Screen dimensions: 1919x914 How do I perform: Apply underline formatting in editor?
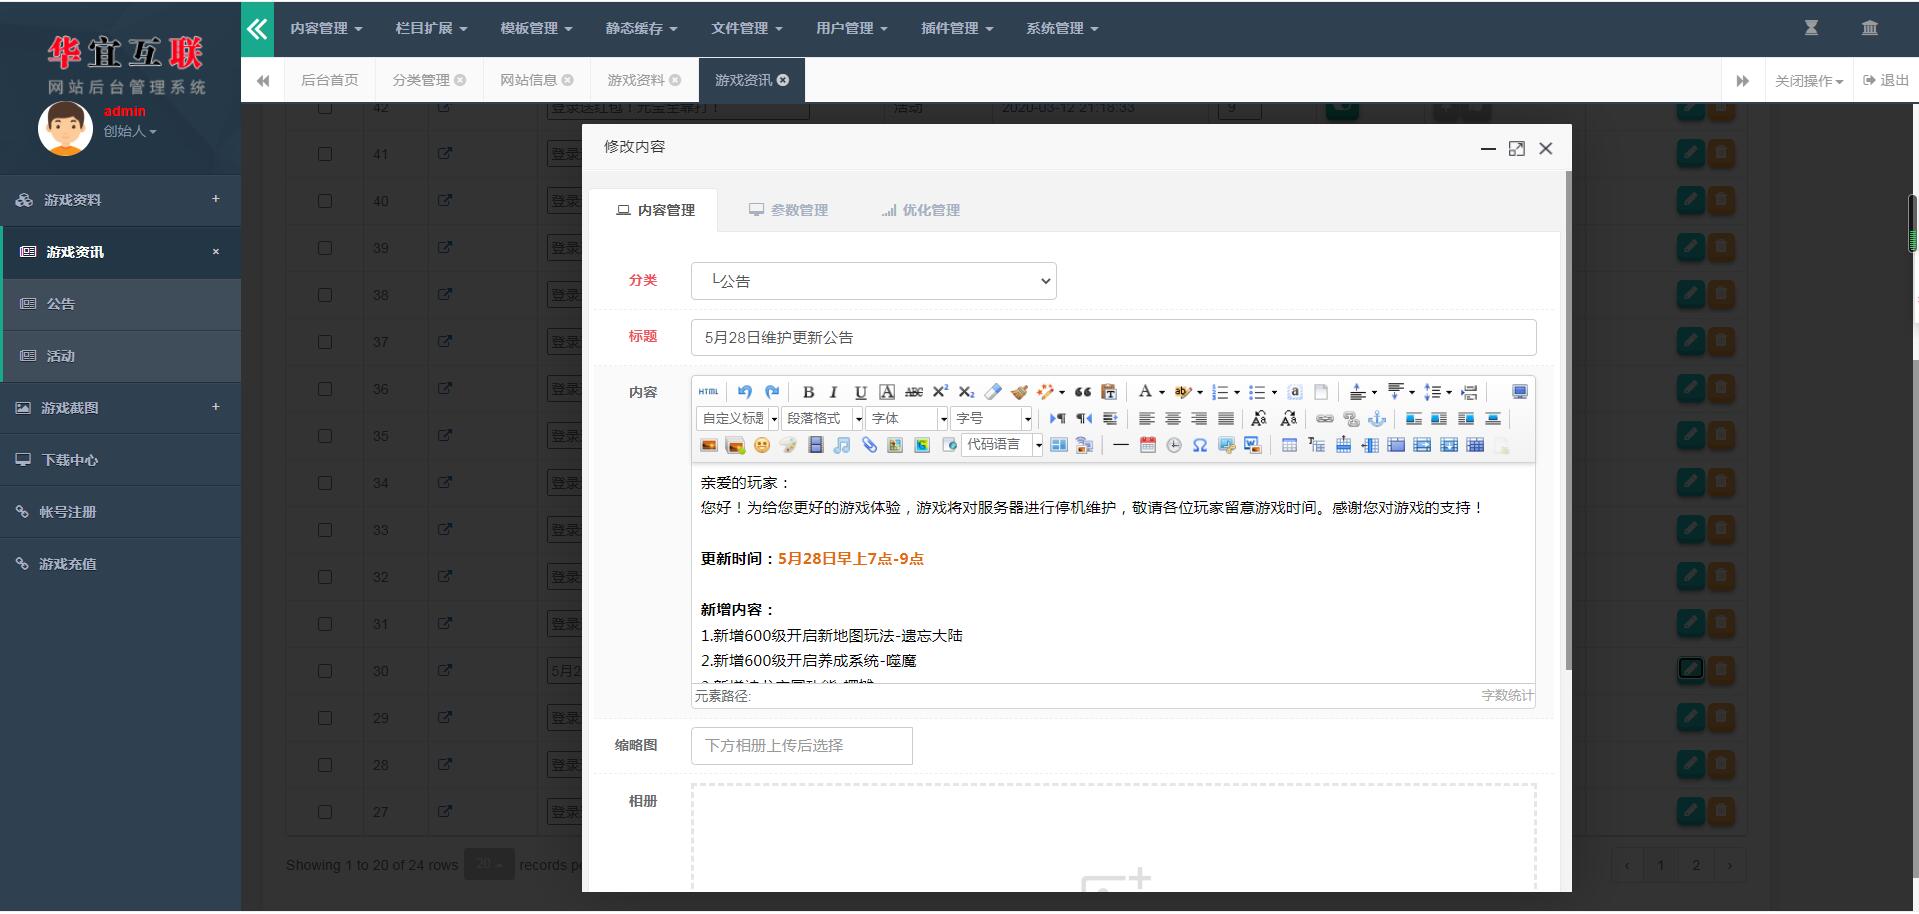coord(860,392)
